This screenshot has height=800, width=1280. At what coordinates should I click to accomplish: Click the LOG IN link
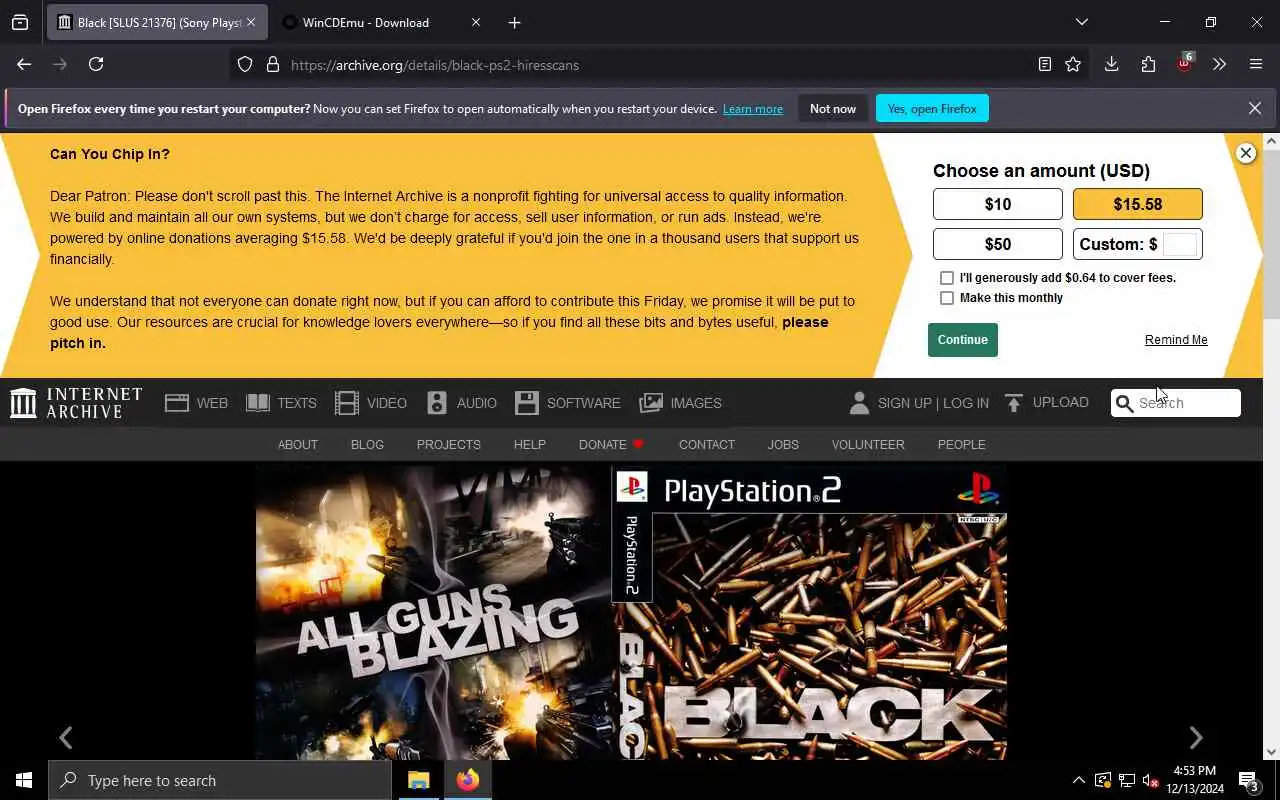966,403
